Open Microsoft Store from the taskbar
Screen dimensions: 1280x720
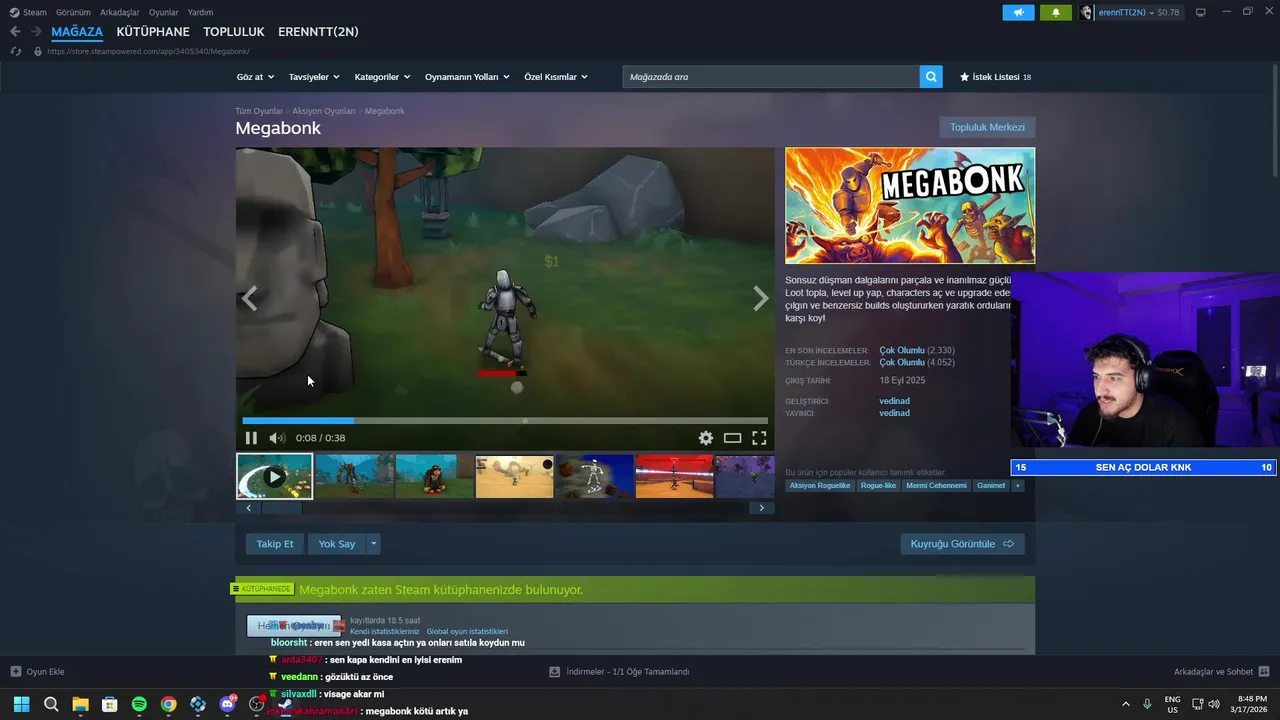click(110, 704)
